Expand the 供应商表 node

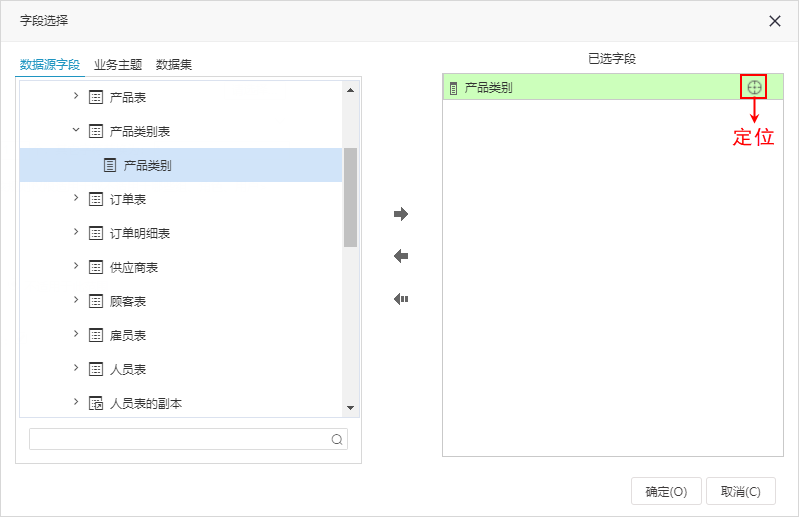pyautogui.click(x=76, y=266)
